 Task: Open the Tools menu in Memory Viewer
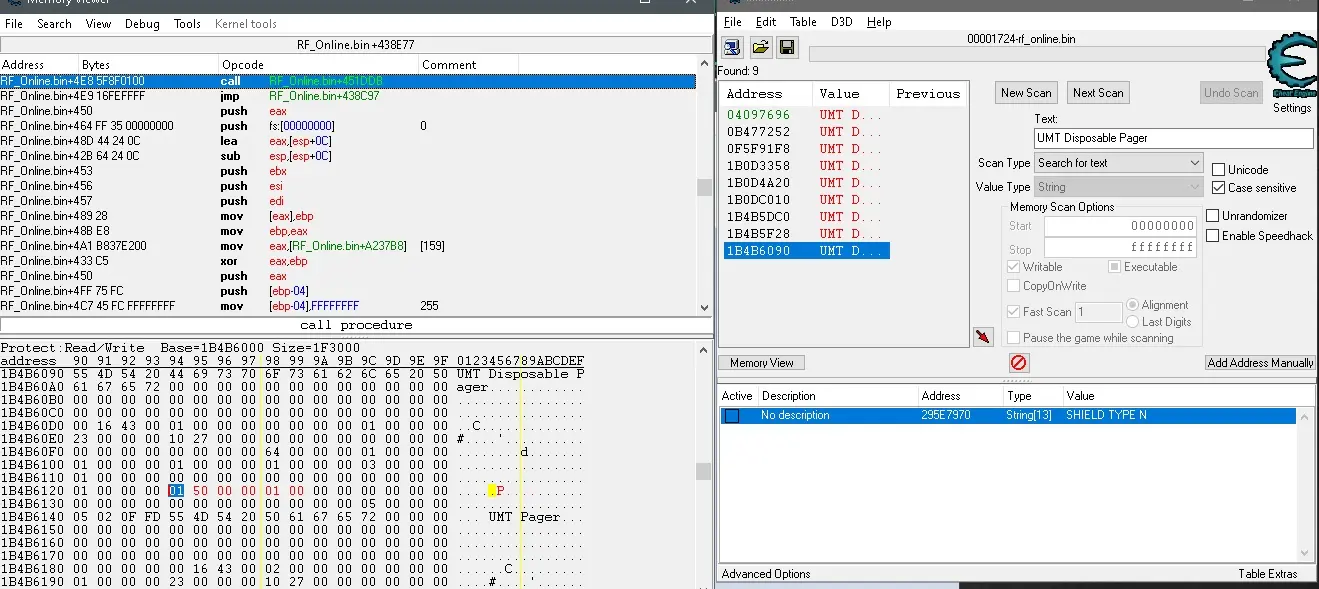click(x=187, y=24)
